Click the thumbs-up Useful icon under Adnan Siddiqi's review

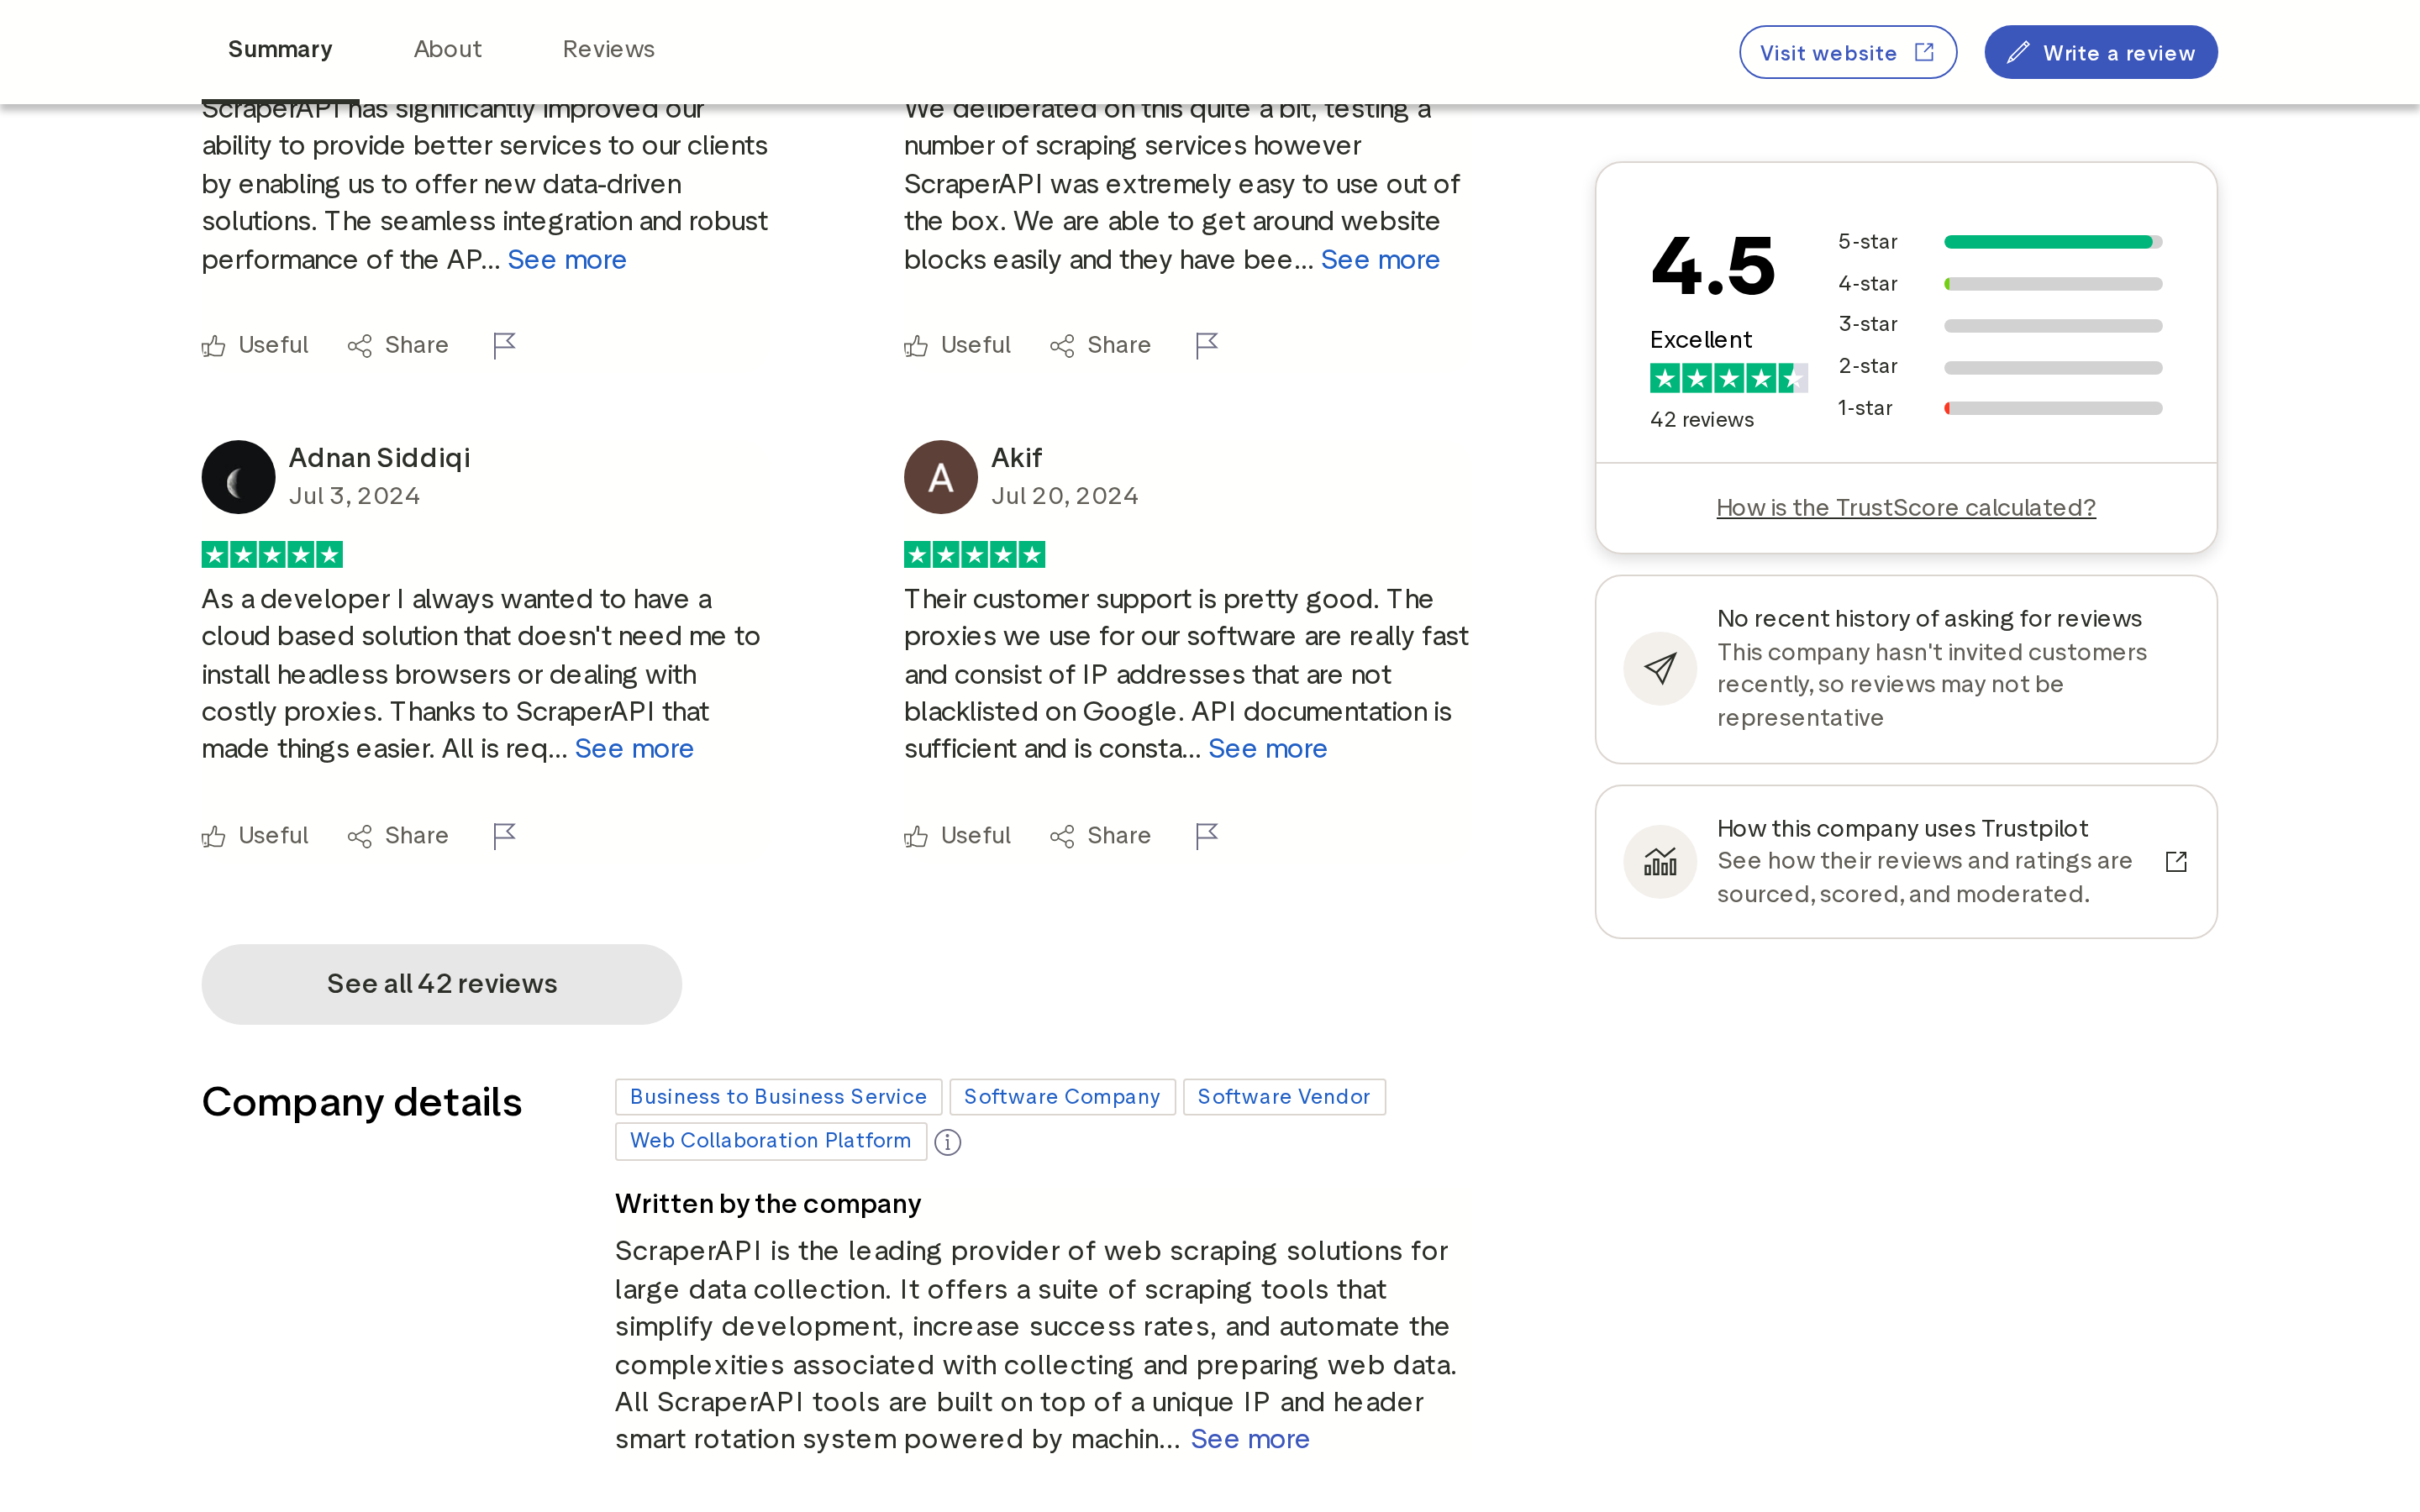[x=213, y=836]
